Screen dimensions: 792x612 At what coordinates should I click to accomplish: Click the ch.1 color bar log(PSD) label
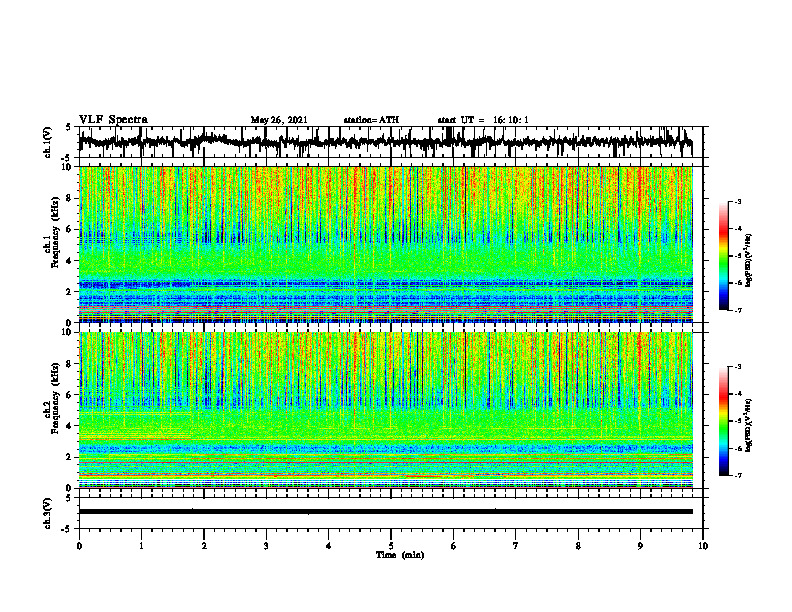749,261
